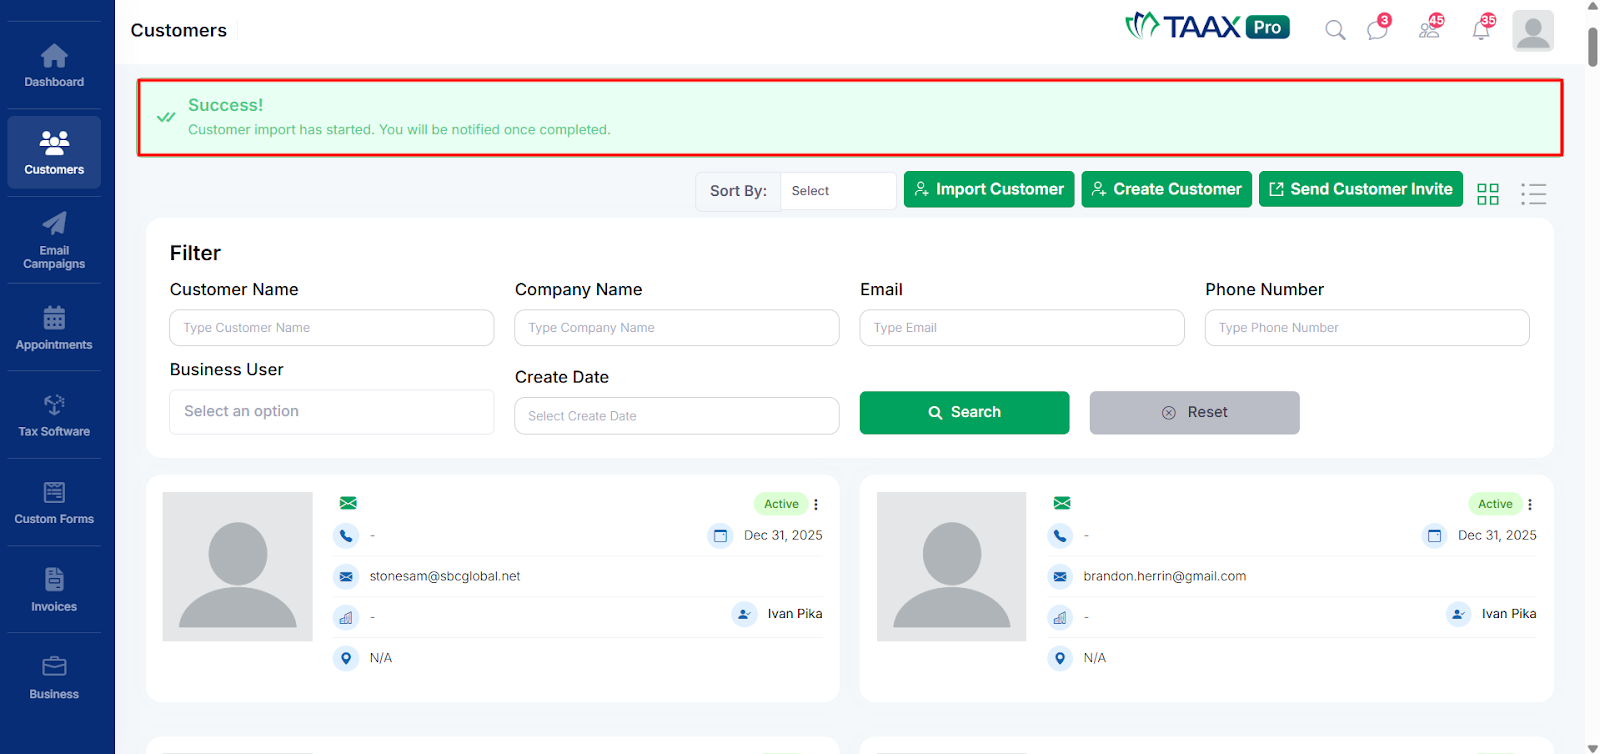Open options menu for brandon.herrin customer card

pos(1530,504)
